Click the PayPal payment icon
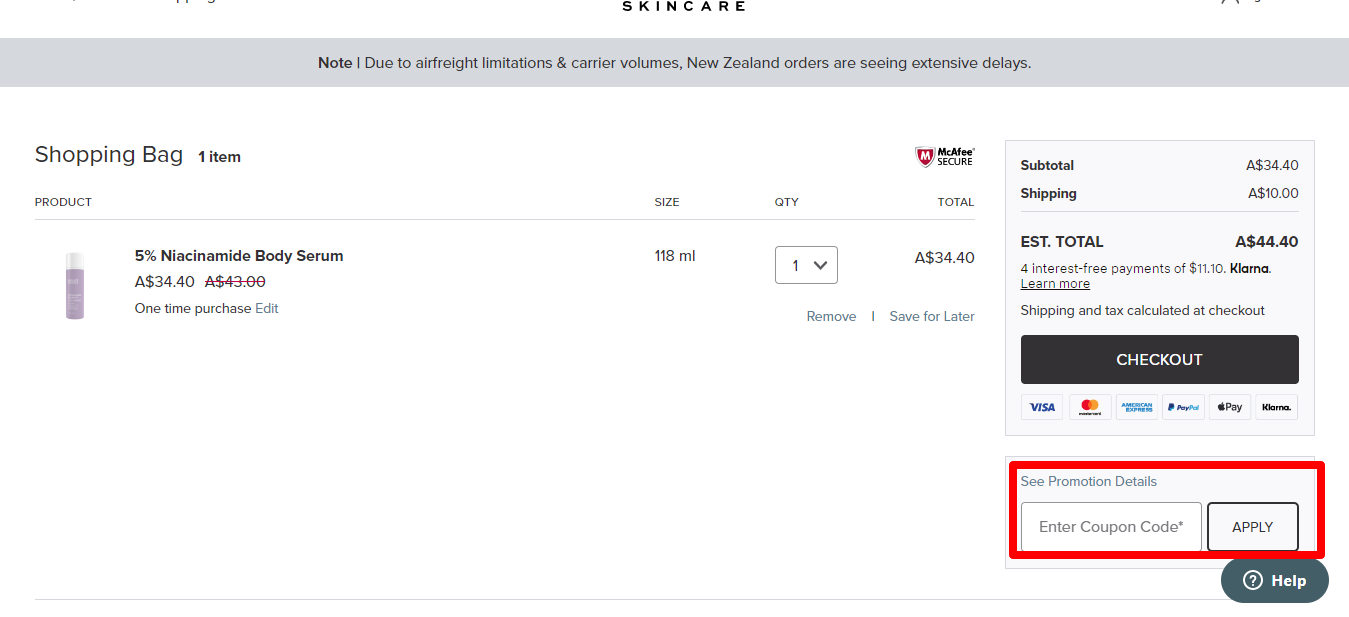This screenshot has height=617, width=1349. pyautogui.click(x=1184, y=407)
